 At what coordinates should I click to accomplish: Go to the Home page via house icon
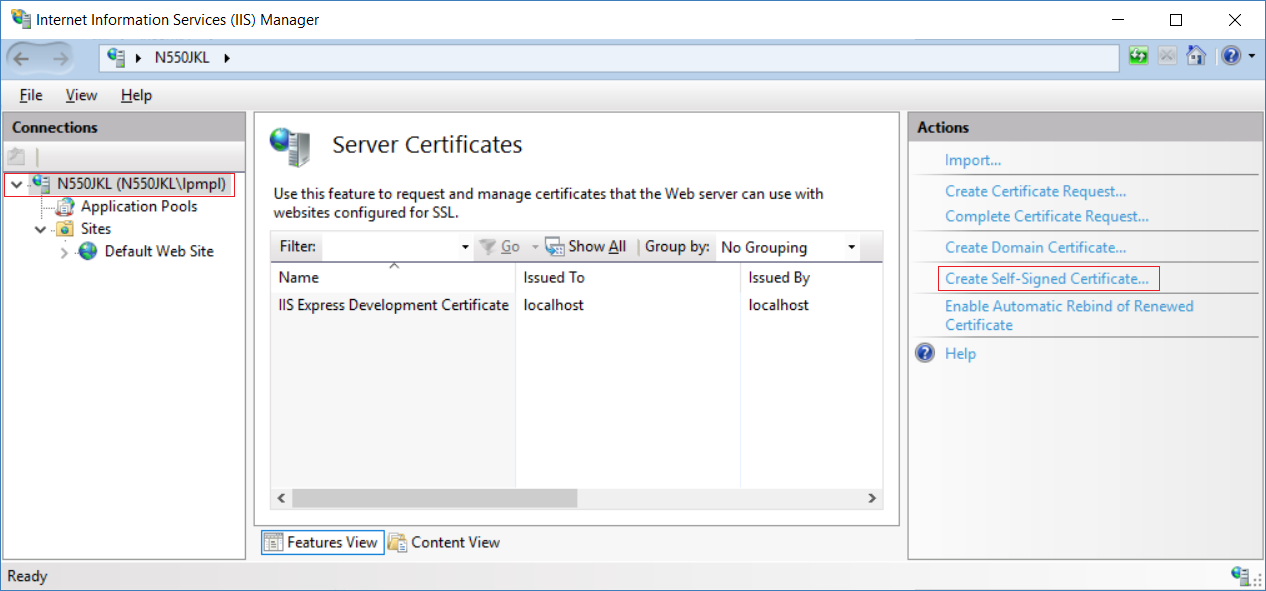[x=1195, y=56]
